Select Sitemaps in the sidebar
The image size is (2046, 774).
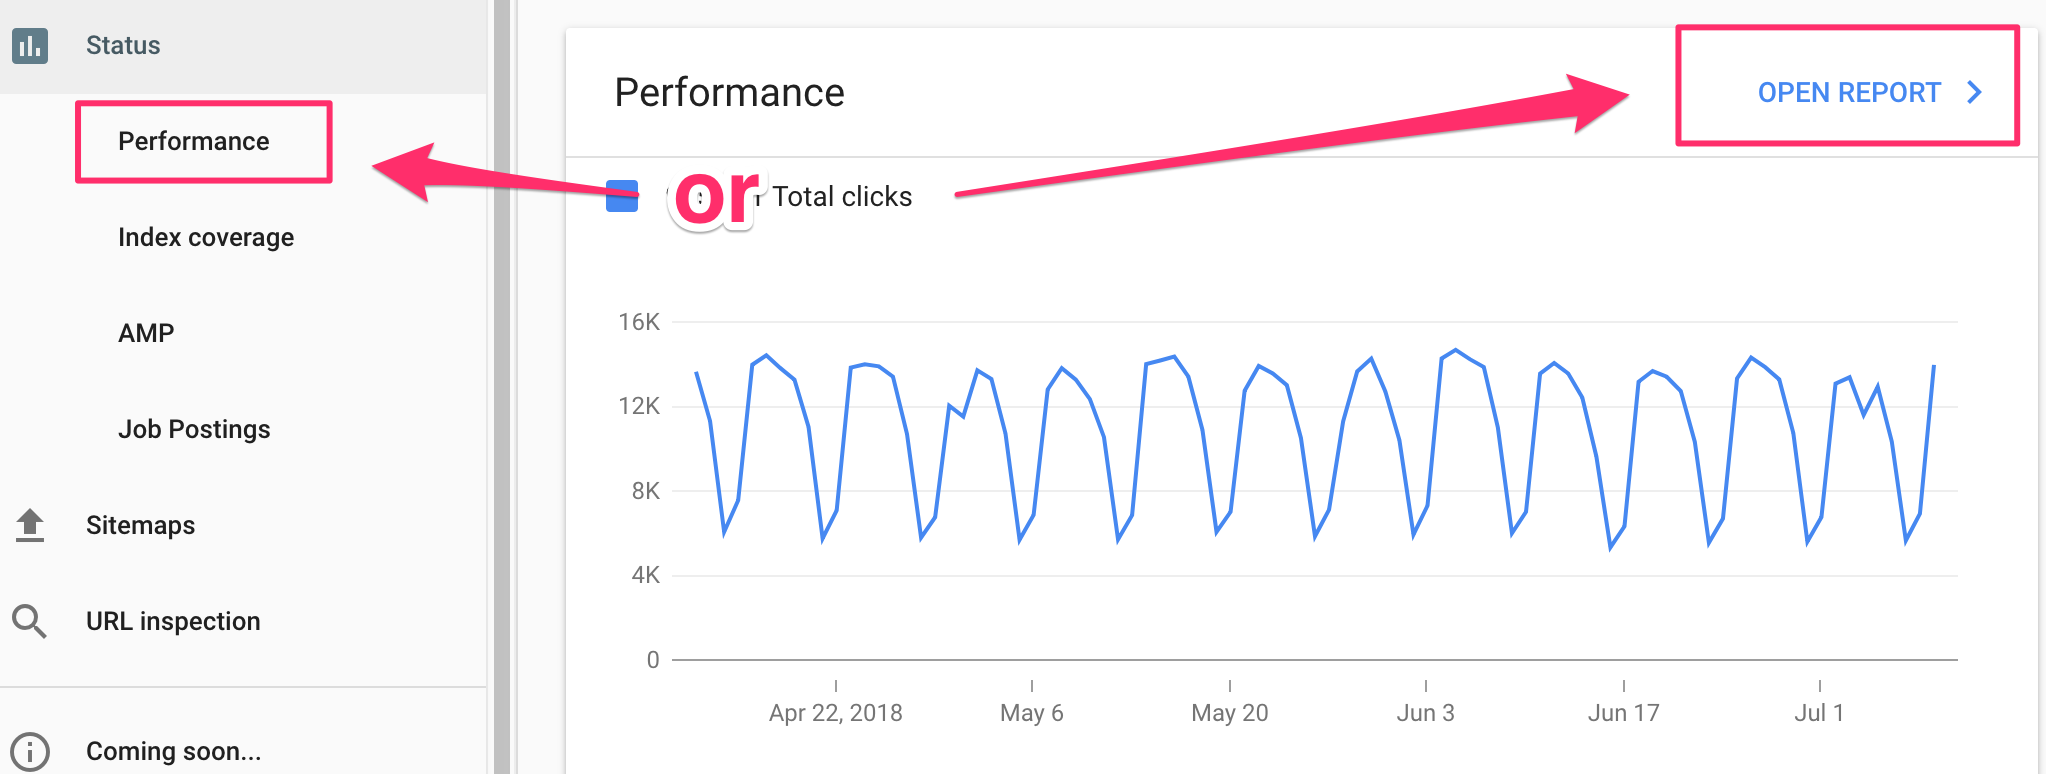pos(140,524)
